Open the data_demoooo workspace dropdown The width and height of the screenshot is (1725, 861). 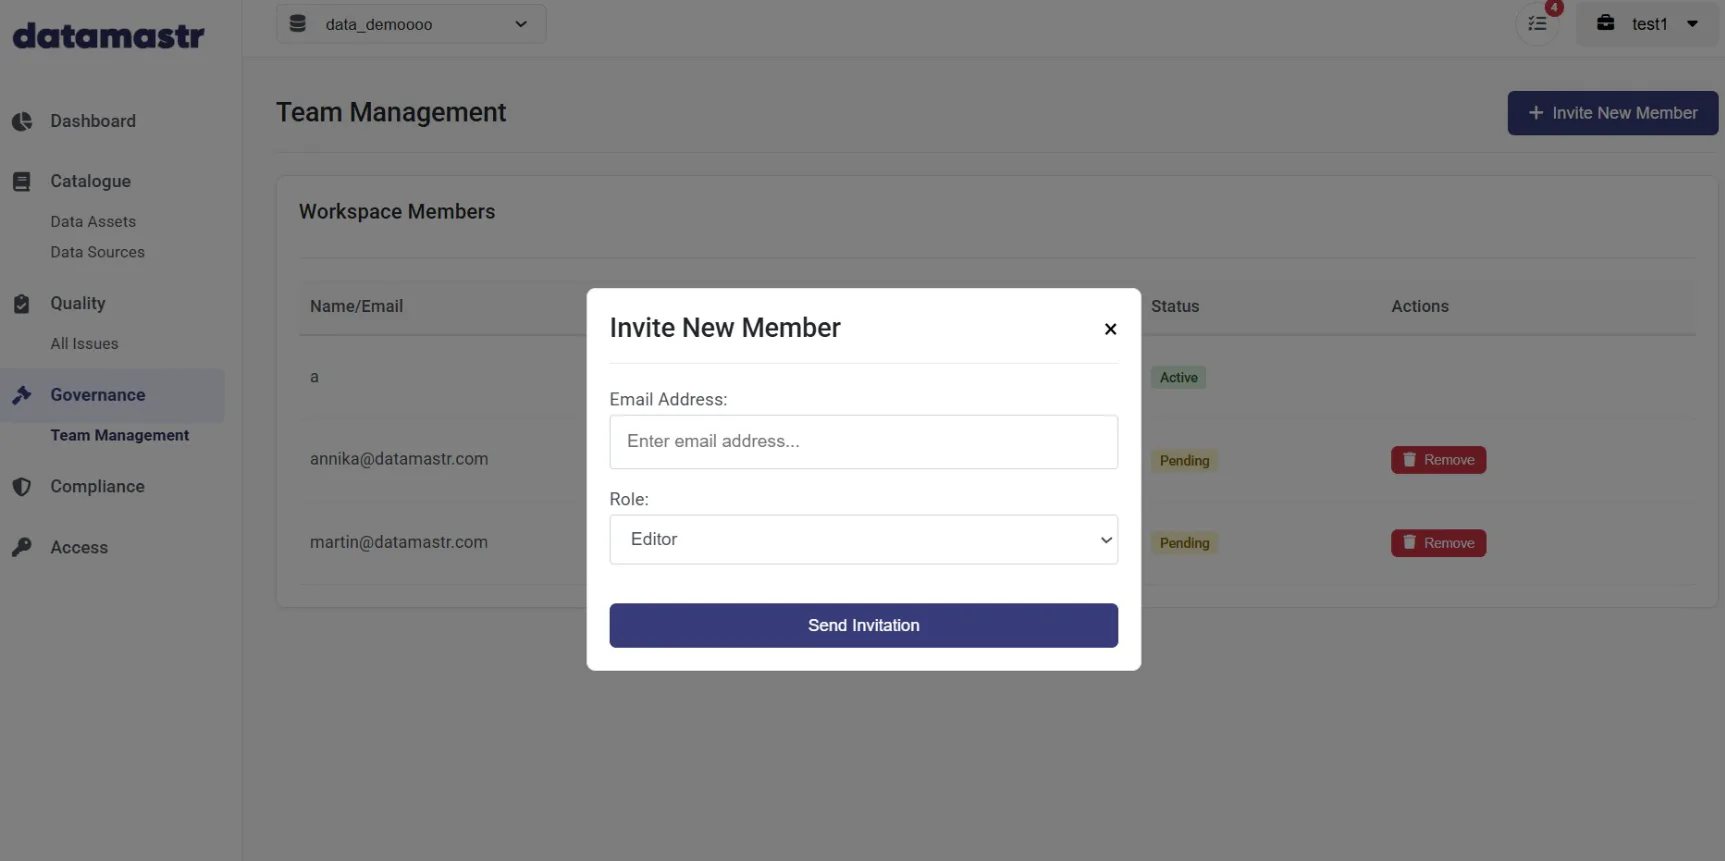pyautogui.click(x=411, y=24)
